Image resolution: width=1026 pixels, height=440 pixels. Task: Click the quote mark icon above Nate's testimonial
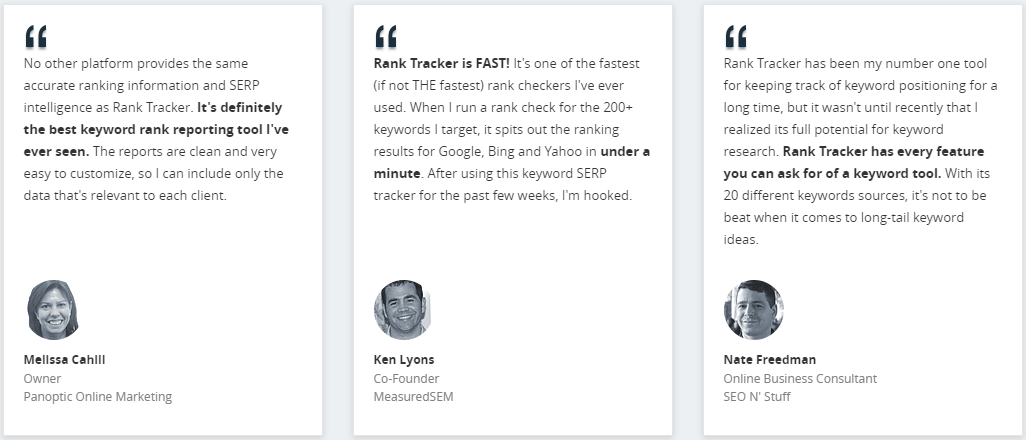click(x=736, y=37)
